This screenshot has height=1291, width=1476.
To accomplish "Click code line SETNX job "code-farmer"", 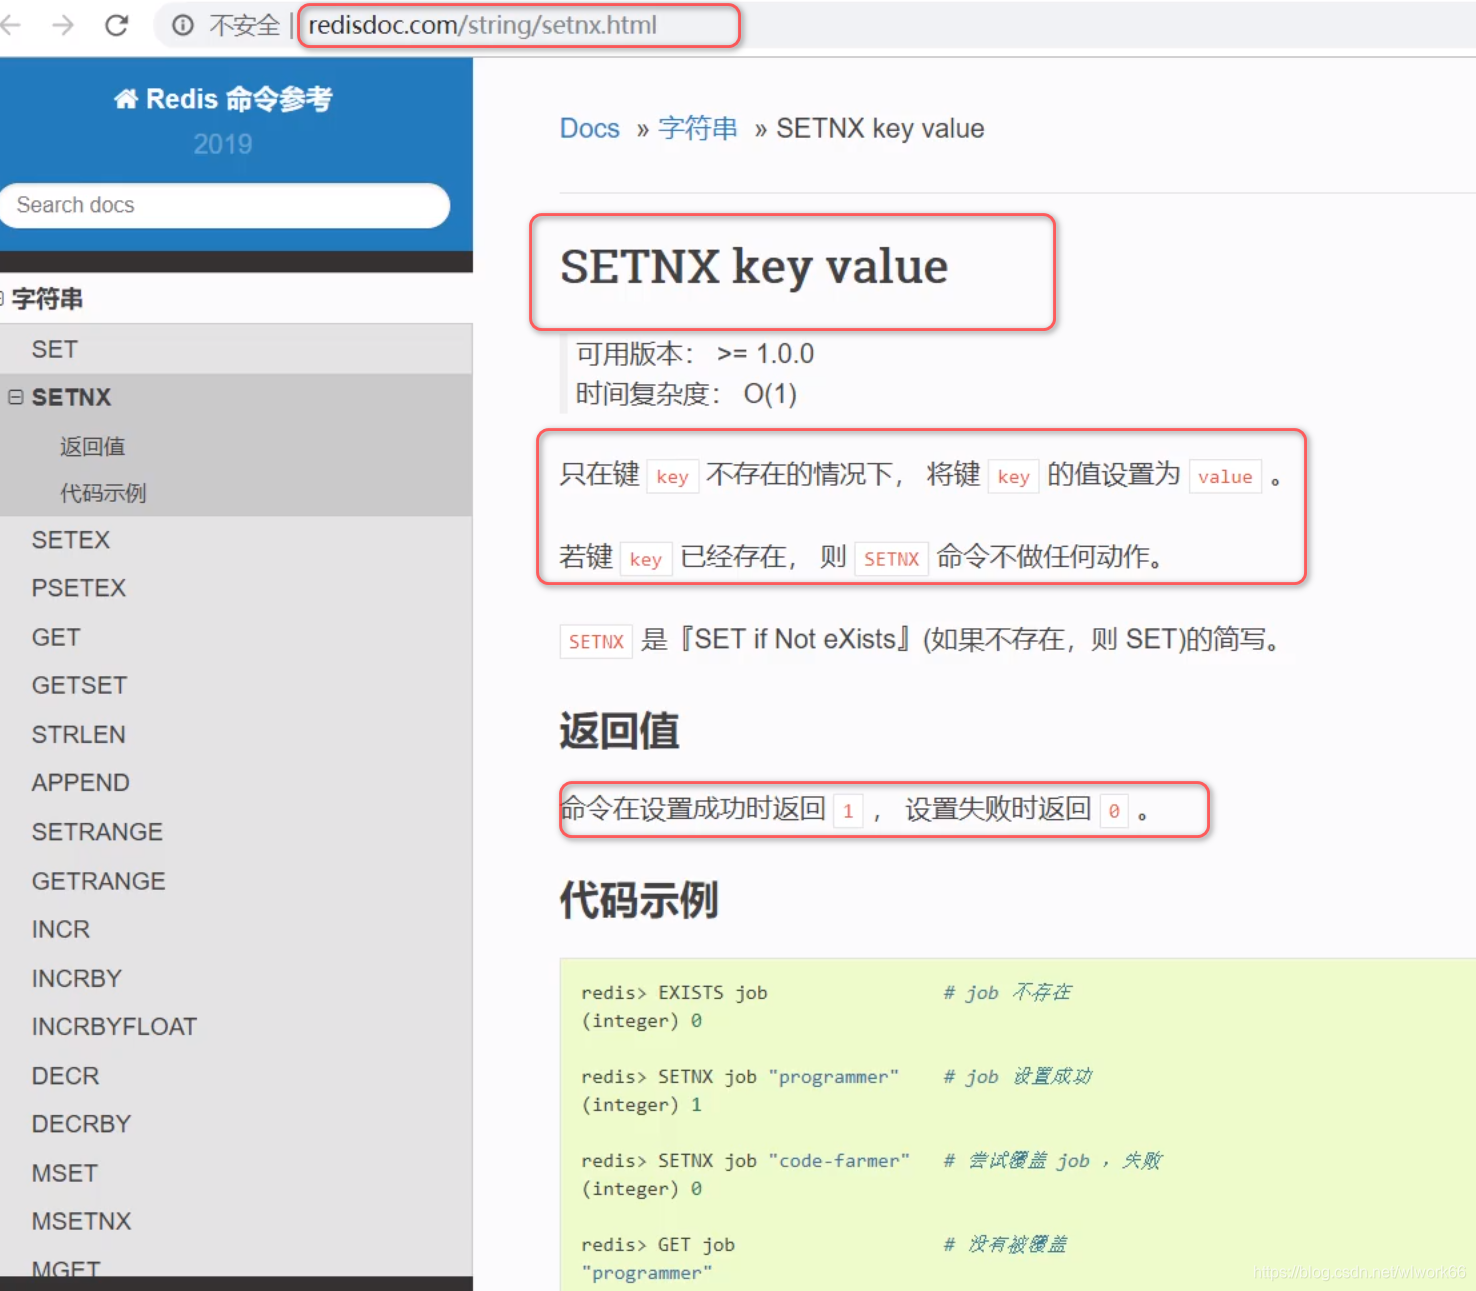I will pyautogui.click(x=746, y=1160).
